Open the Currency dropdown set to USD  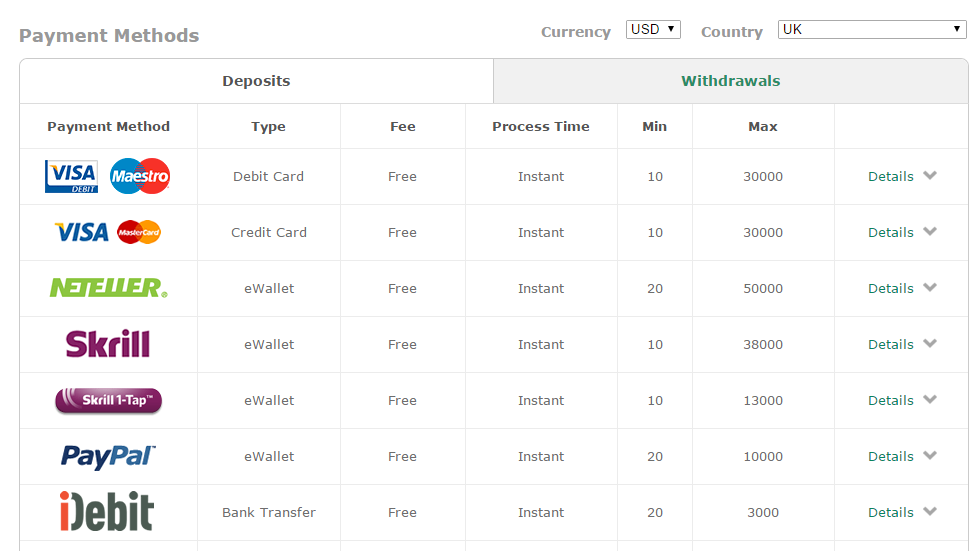pyautogui.click(x=653, y=30)
